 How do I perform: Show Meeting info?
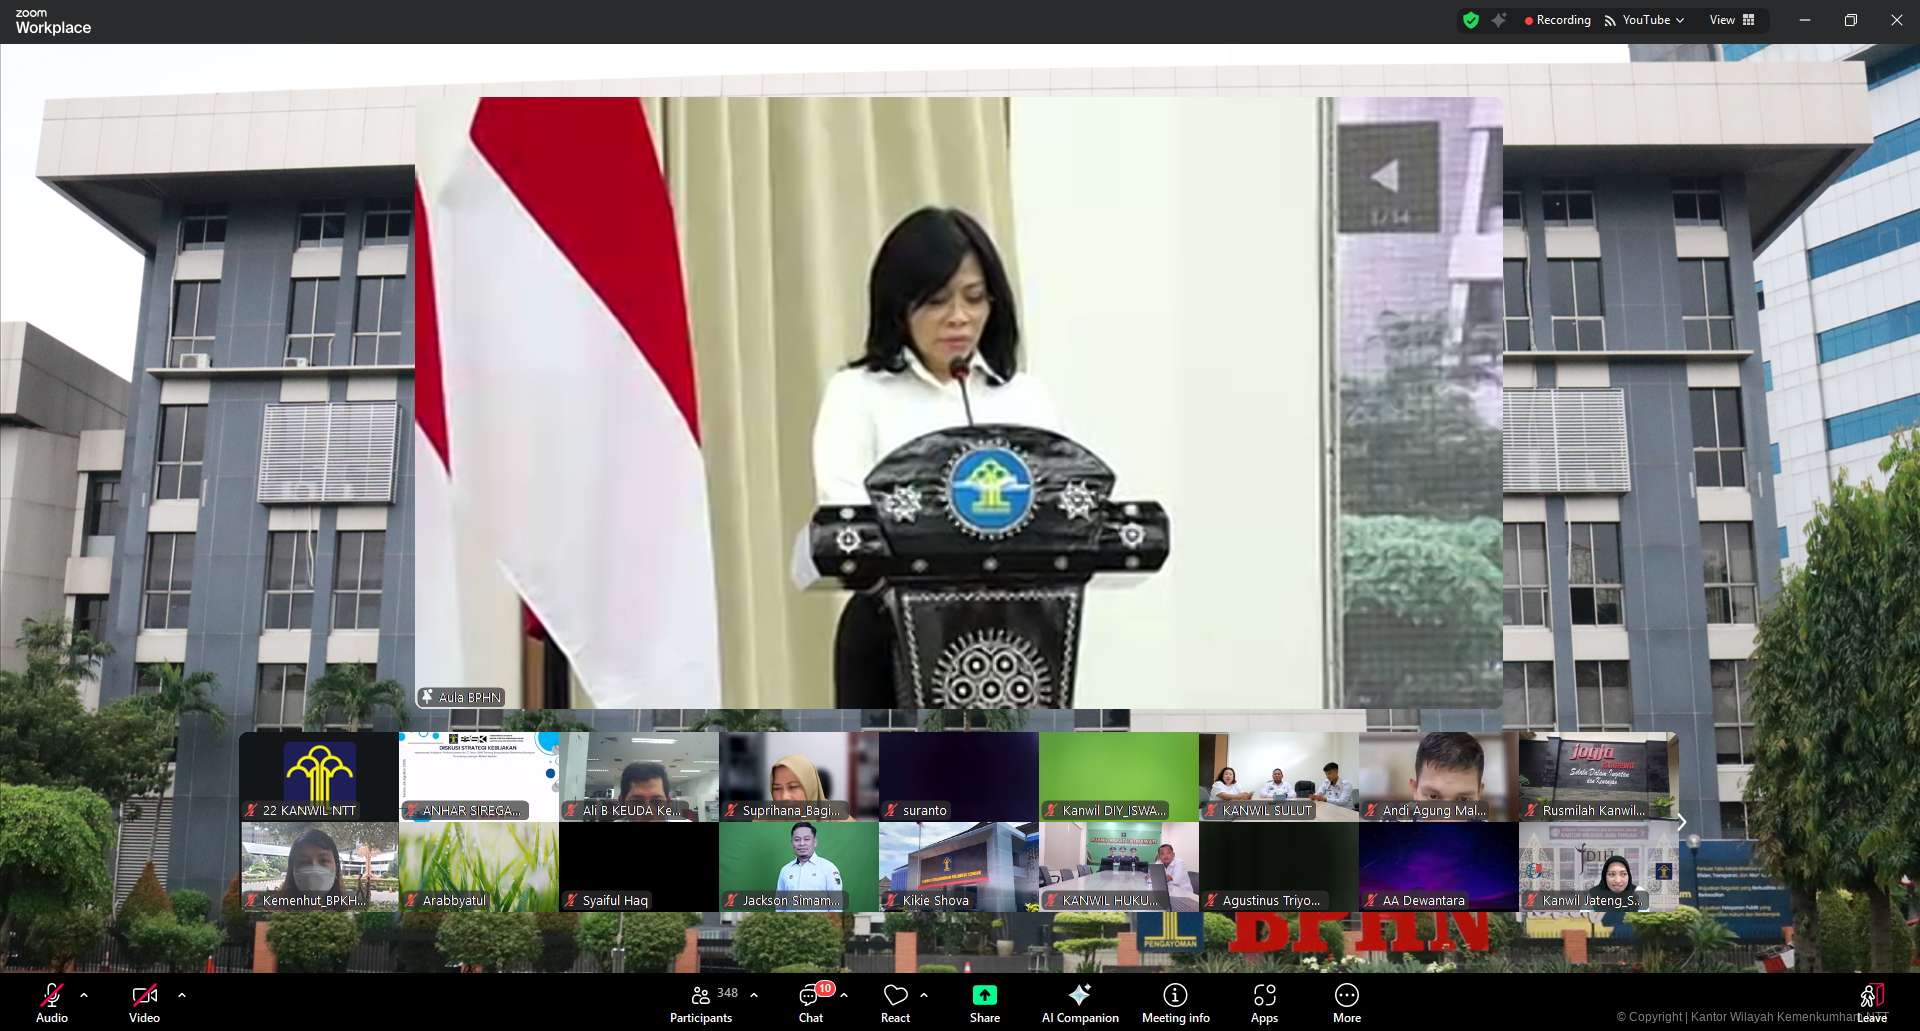(1175, 1003)
